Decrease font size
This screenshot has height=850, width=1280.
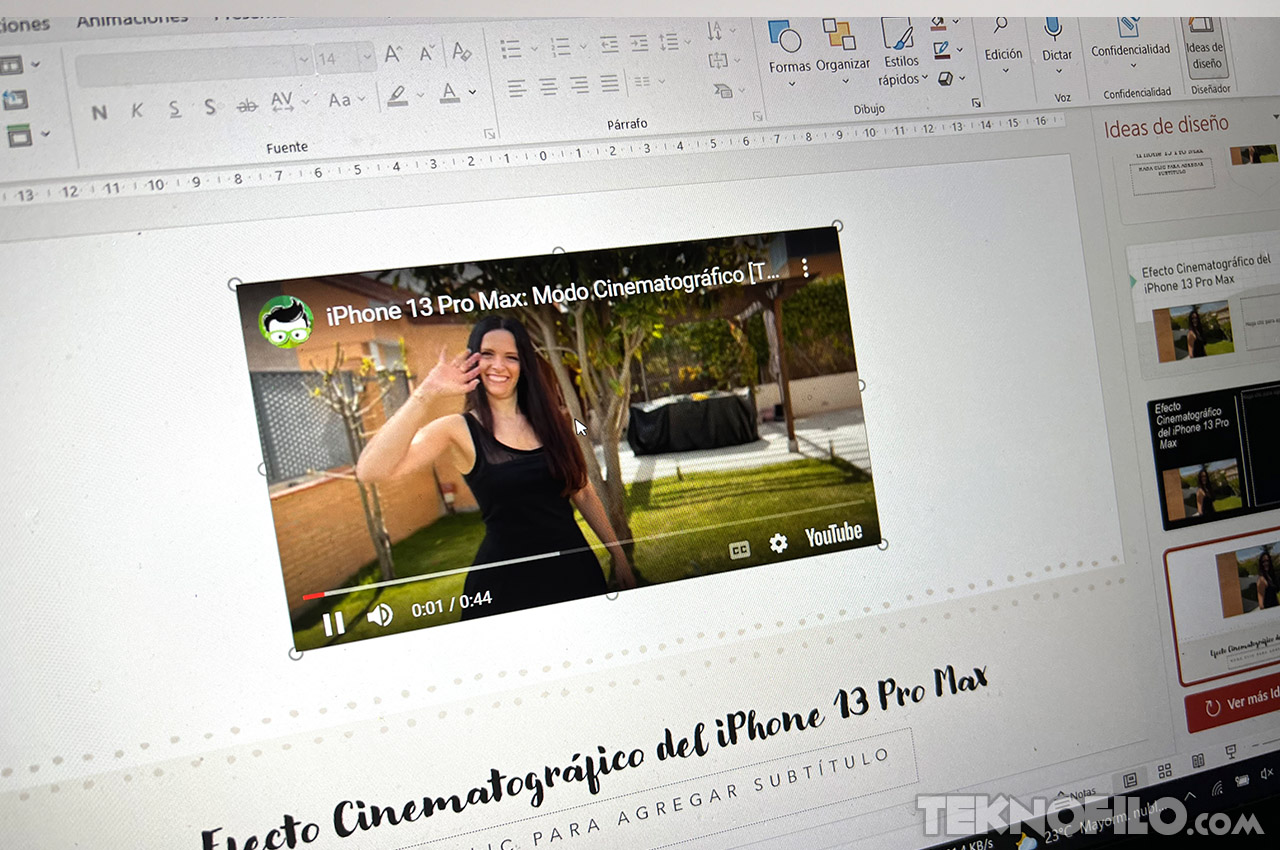click(x=427, y=53)
